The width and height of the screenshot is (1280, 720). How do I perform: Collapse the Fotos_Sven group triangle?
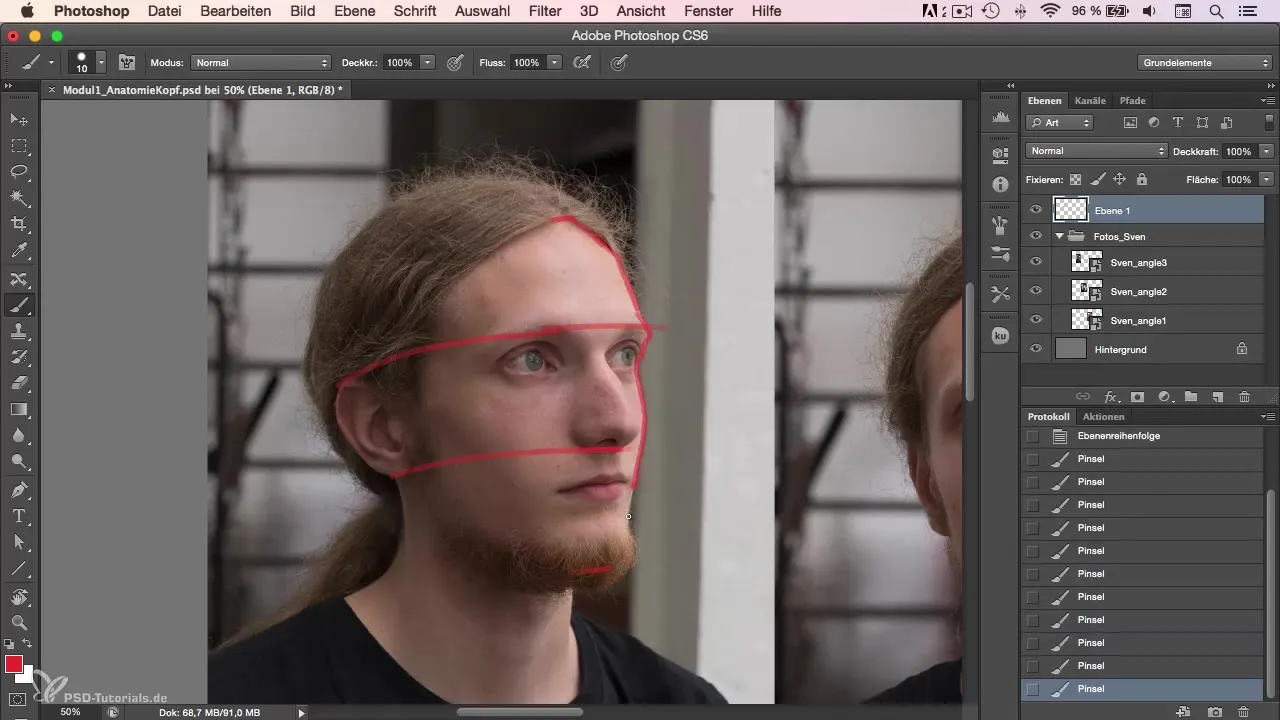click(x=1059, y=237)
